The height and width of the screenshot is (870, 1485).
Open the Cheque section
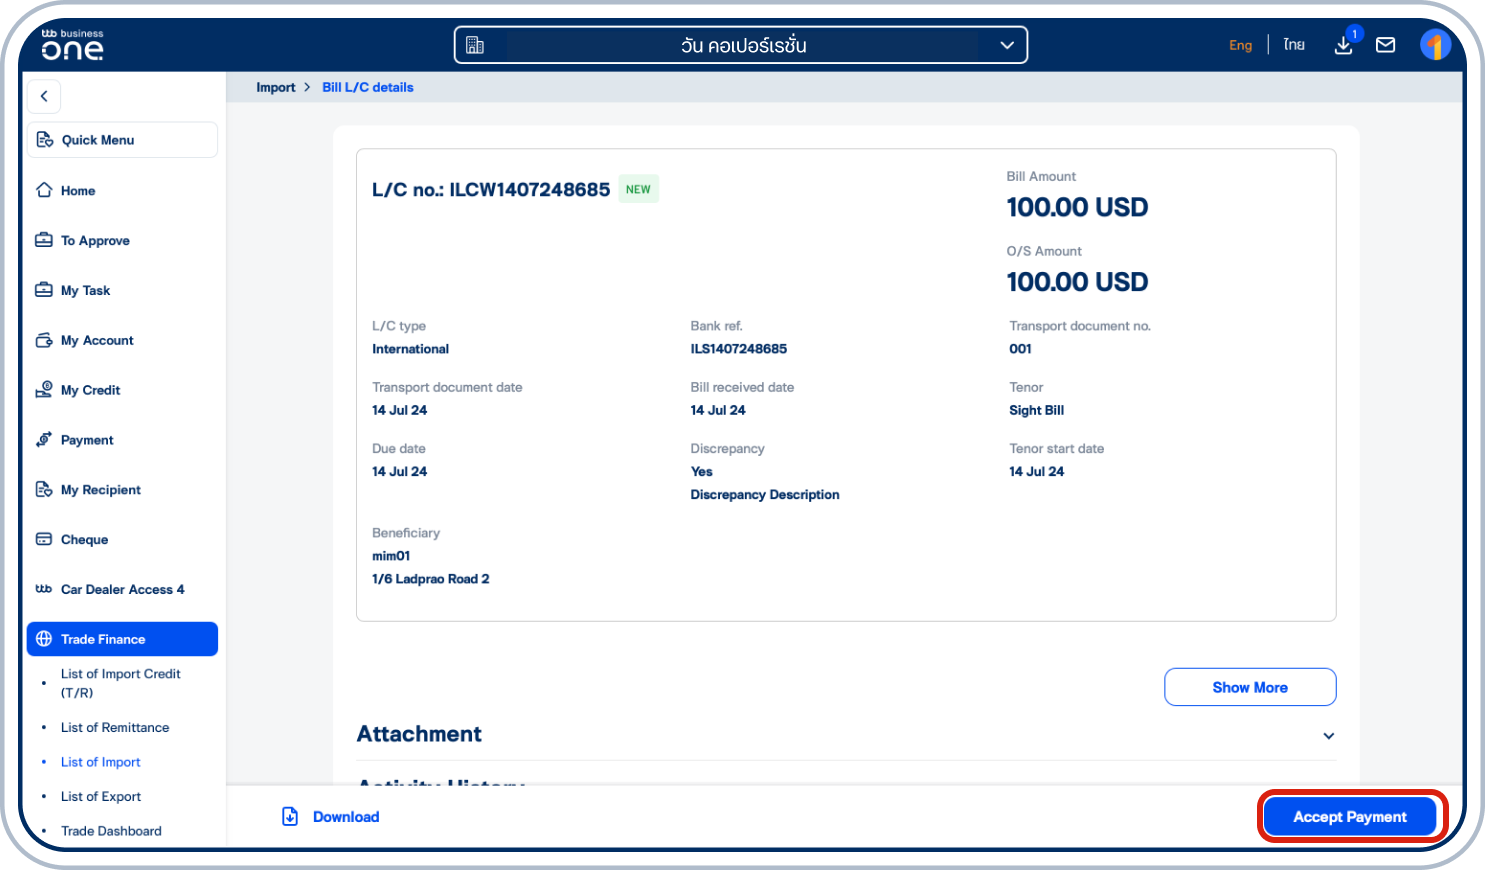(x=85, y=539)
